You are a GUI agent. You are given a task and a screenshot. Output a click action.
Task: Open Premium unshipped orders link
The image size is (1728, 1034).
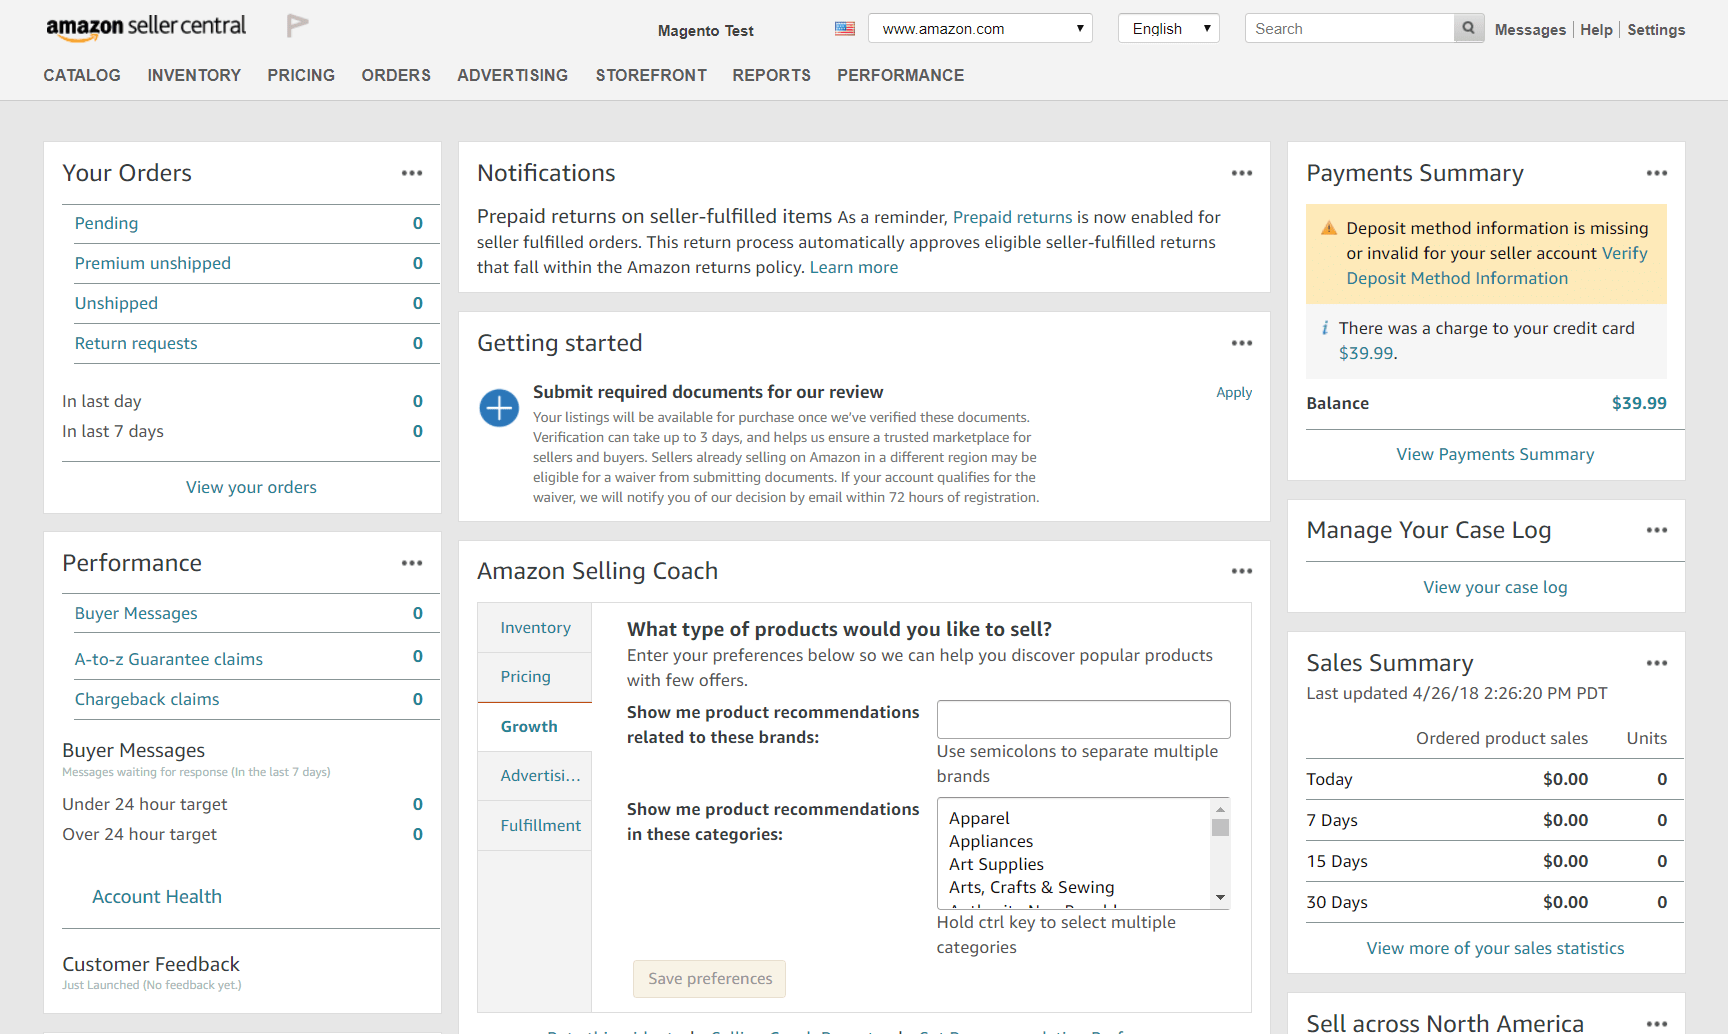153,263
